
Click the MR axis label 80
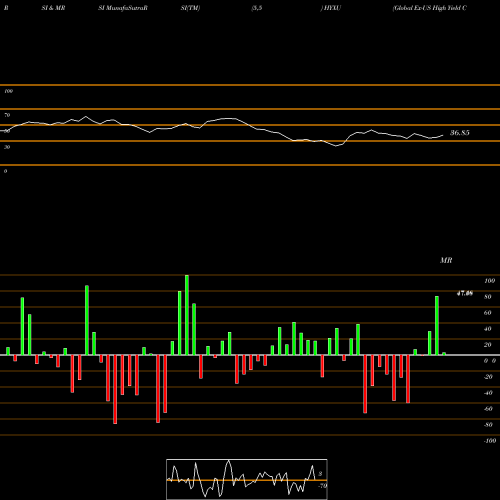pos(488,297)
